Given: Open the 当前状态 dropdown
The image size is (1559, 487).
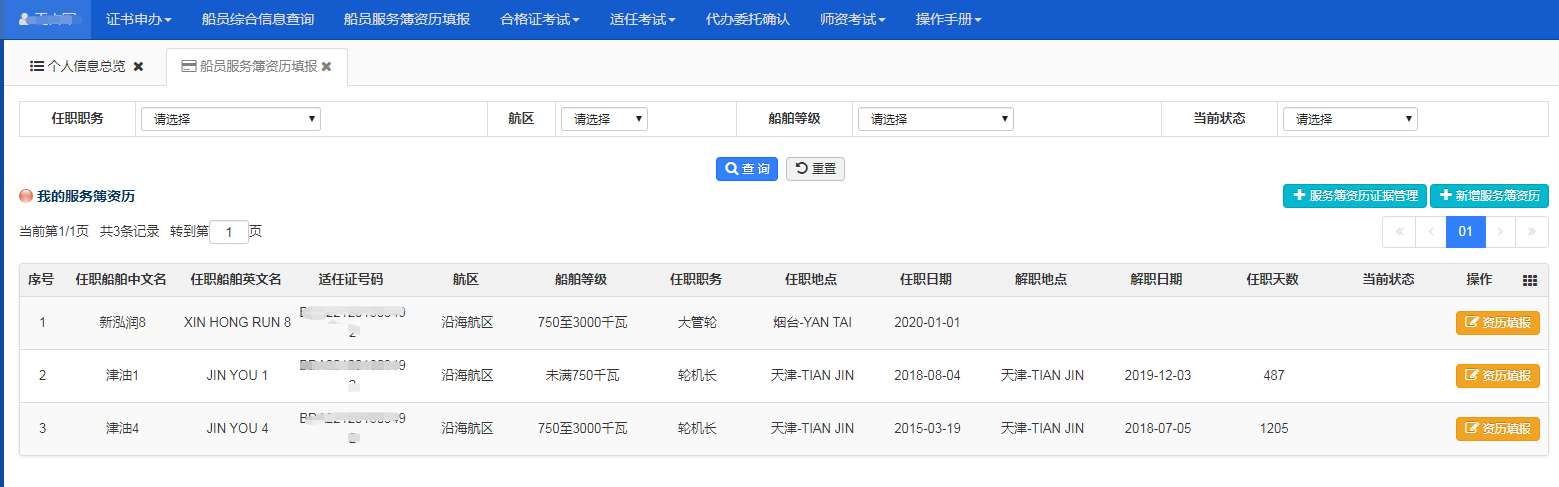Looking at the screenshot, I should pos(1350,119).
